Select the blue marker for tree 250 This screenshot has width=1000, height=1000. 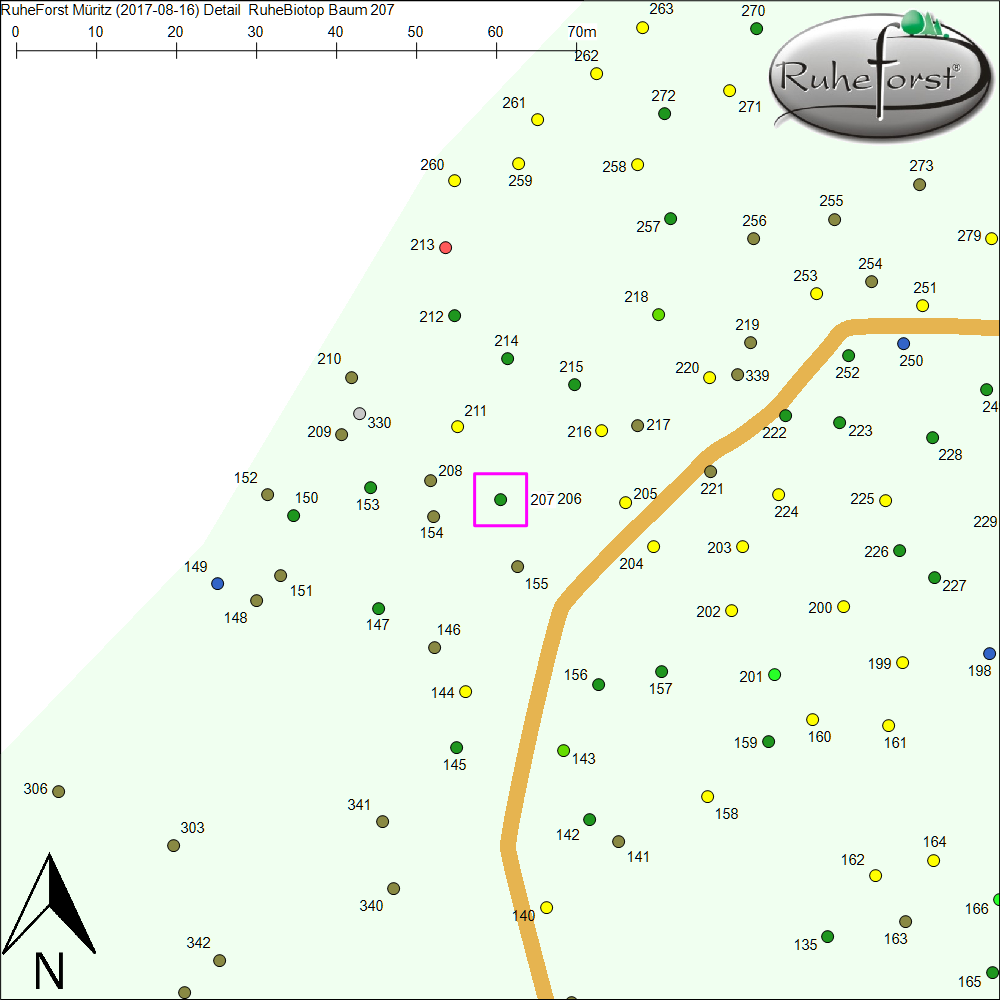pos(904,343)
